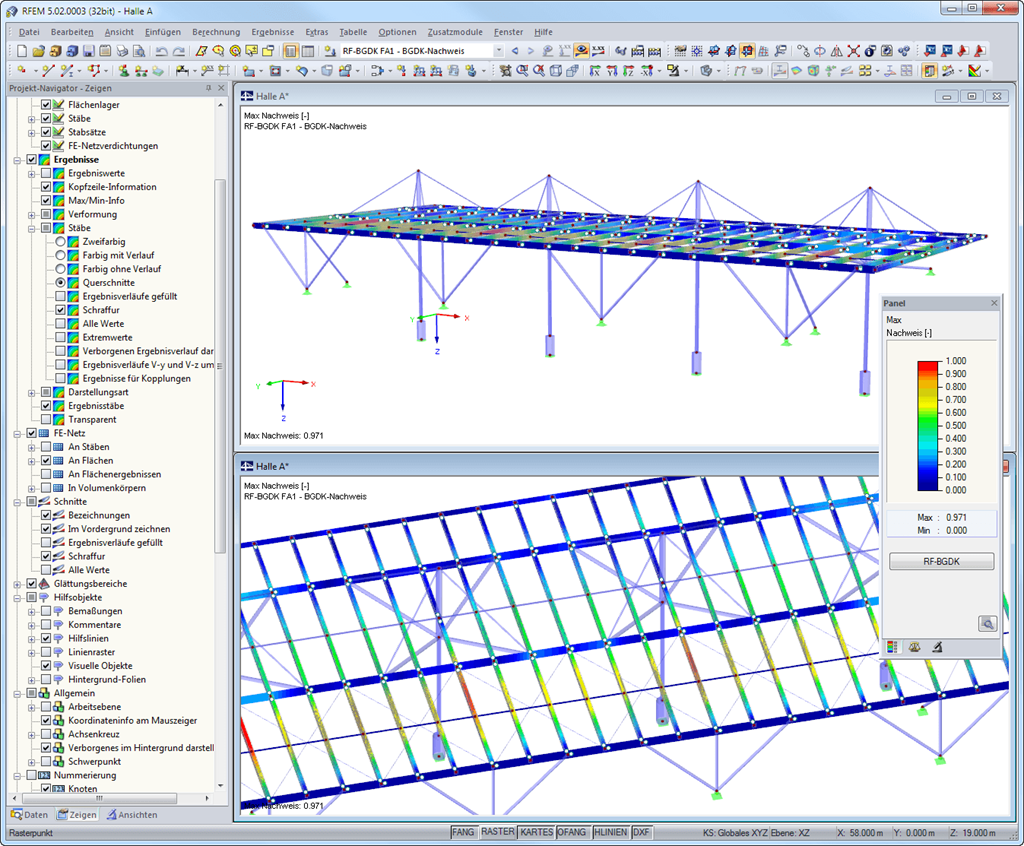Click the measurement/info icon near the toolbar right
Viewport: 1024px width, 846px height.
click(869, 51)
